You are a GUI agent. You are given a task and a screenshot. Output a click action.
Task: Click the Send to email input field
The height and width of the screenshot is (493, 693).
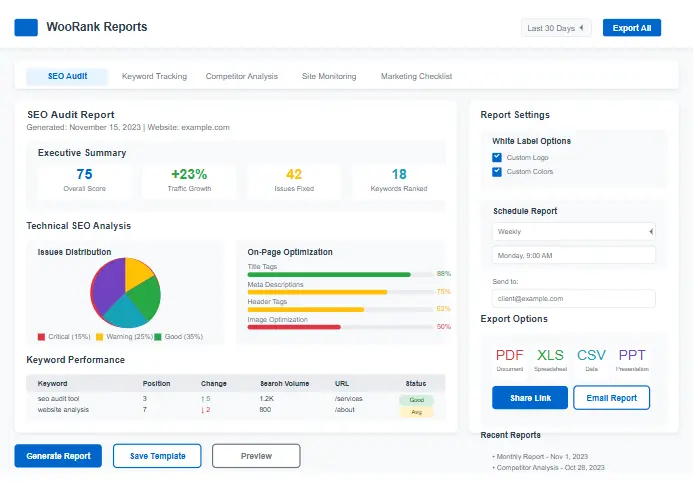coord(573,298)
